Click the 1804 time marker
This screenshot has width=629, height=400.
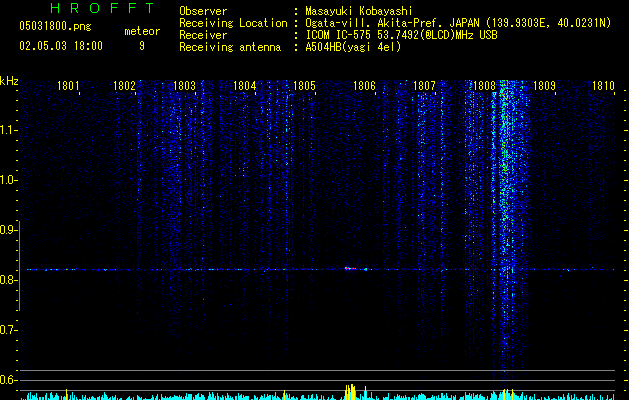click(x=244, y=86)
